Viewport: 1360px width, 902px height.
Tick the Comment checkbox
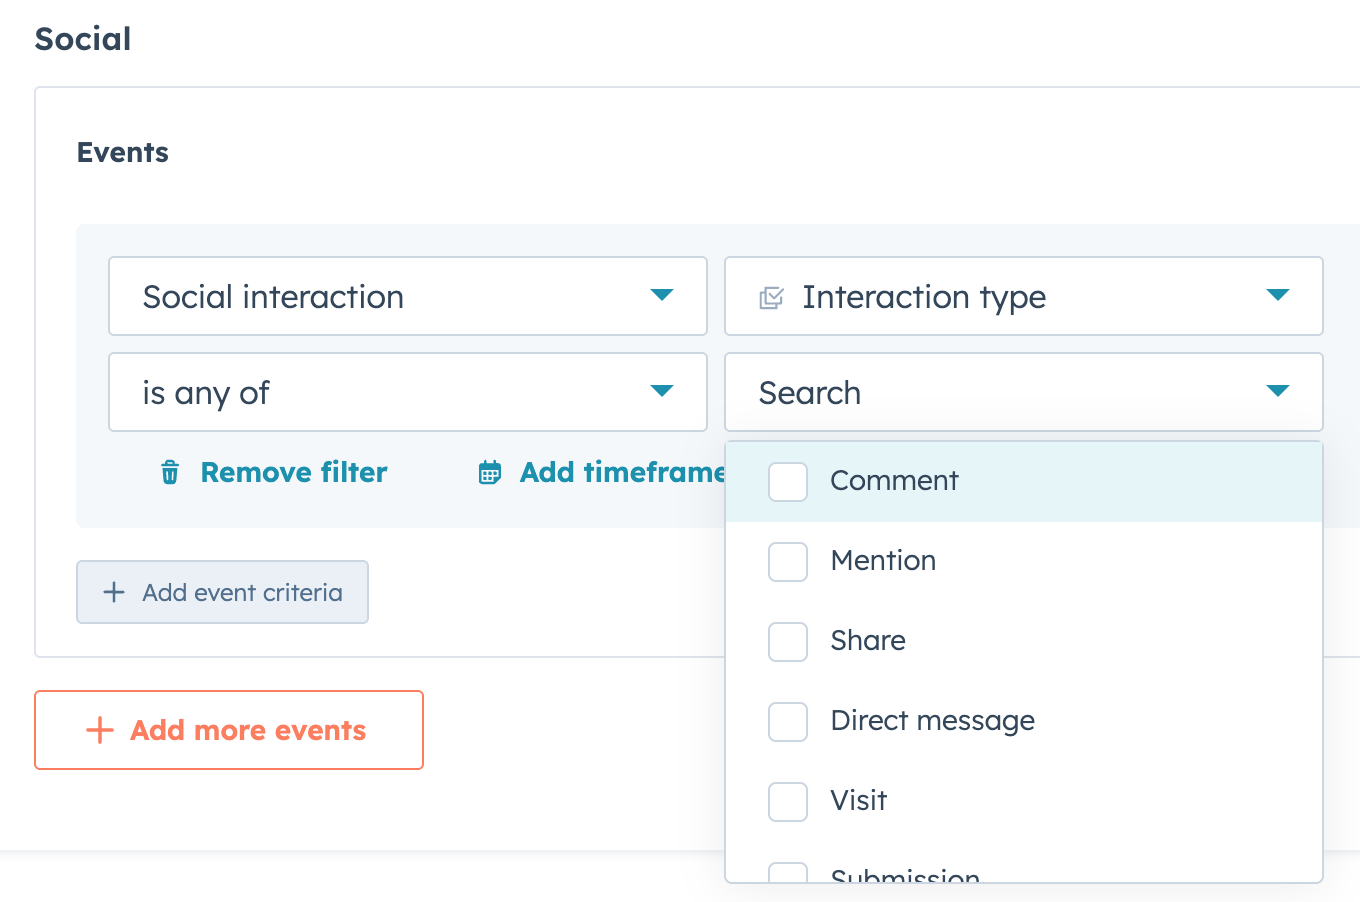(x=788, y=481)
